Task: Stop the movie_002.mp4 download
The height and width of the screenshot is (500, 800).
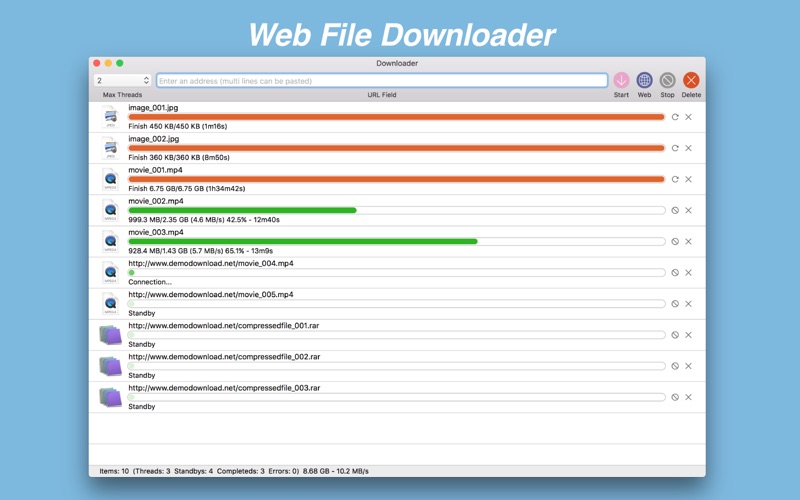Action: pyautogui.click(x=675, y=210)
